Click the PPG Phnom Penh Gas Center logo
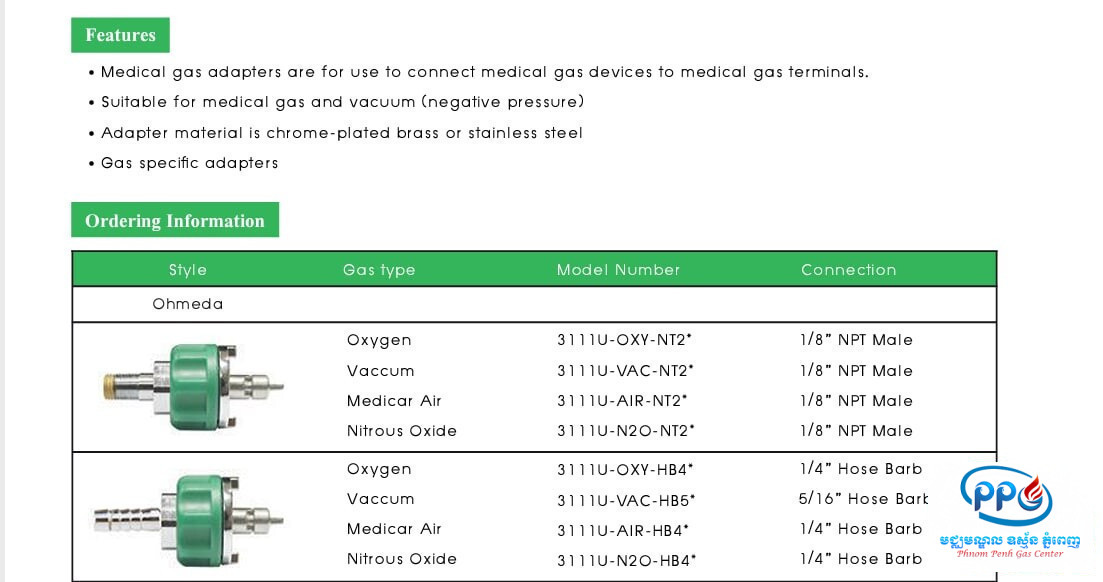 click(x=1010, y=512)
